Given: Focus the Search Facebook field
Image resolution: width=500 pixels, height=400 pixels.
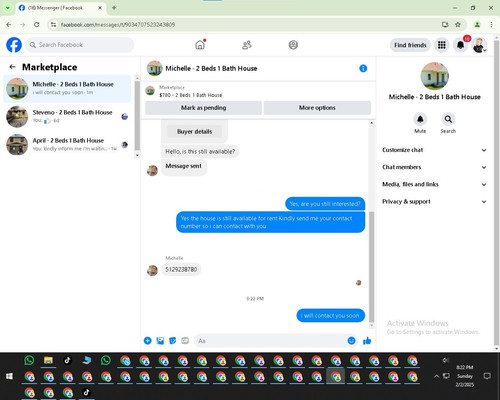Looking at the screenshot, I should (80, 45).
